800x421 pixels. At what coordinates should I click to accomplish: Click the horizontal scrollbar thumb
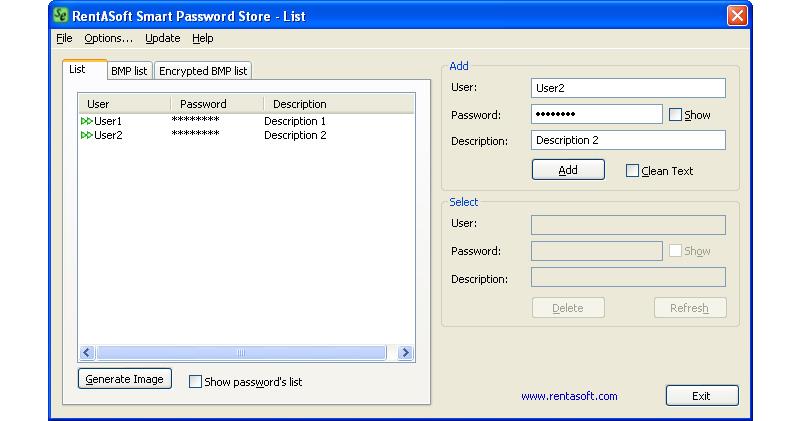click(x=241, y=353)
